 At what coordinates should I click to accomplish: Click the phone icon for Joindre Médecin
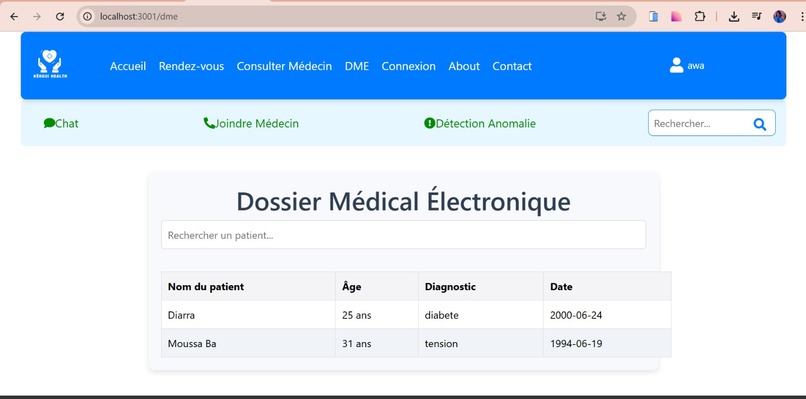tap(209, 123)
